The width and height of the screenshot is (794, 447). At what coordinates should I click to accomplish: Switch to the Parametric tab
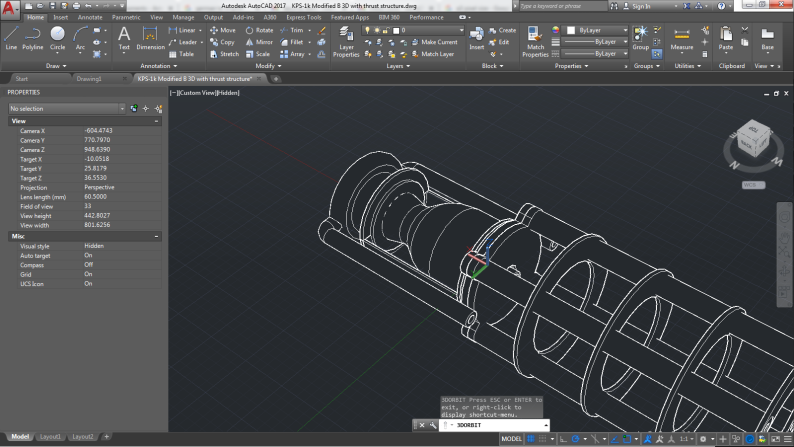click(x=126, y=17)
